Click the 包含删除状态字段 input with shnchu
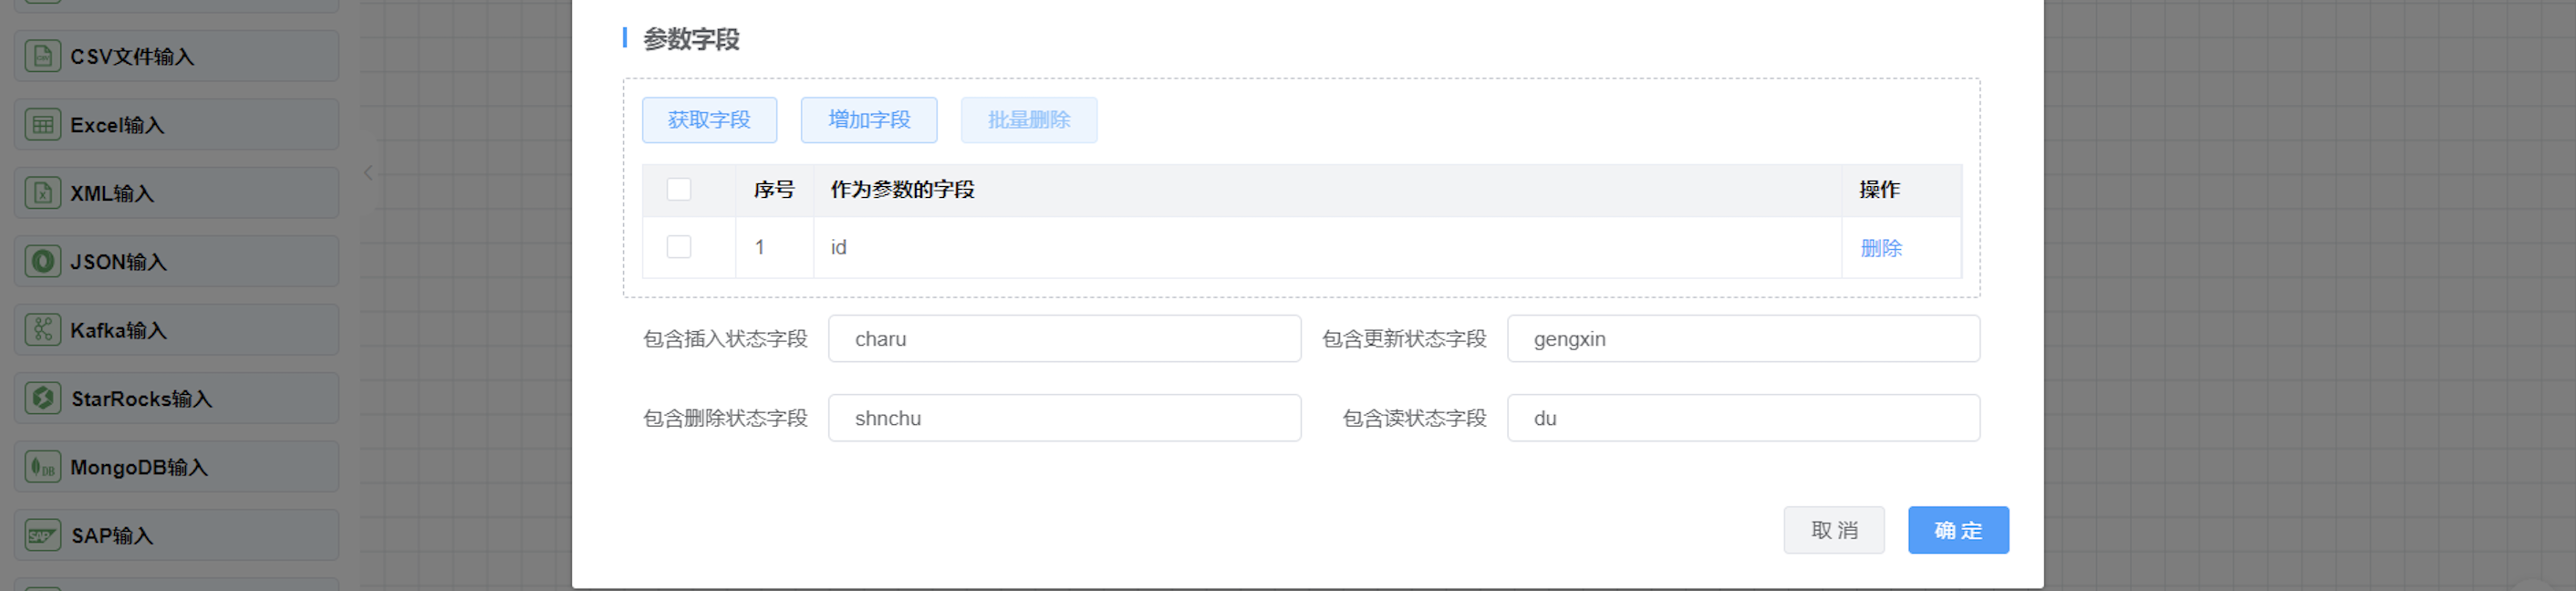Image resolution: width=2576 pixels, height=591 pixels. tap(1064, 418)
